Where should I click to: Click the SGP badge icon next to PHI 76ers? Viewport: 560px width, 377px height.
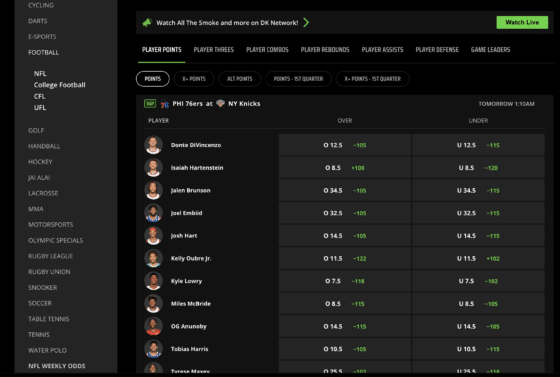point(150,104)
